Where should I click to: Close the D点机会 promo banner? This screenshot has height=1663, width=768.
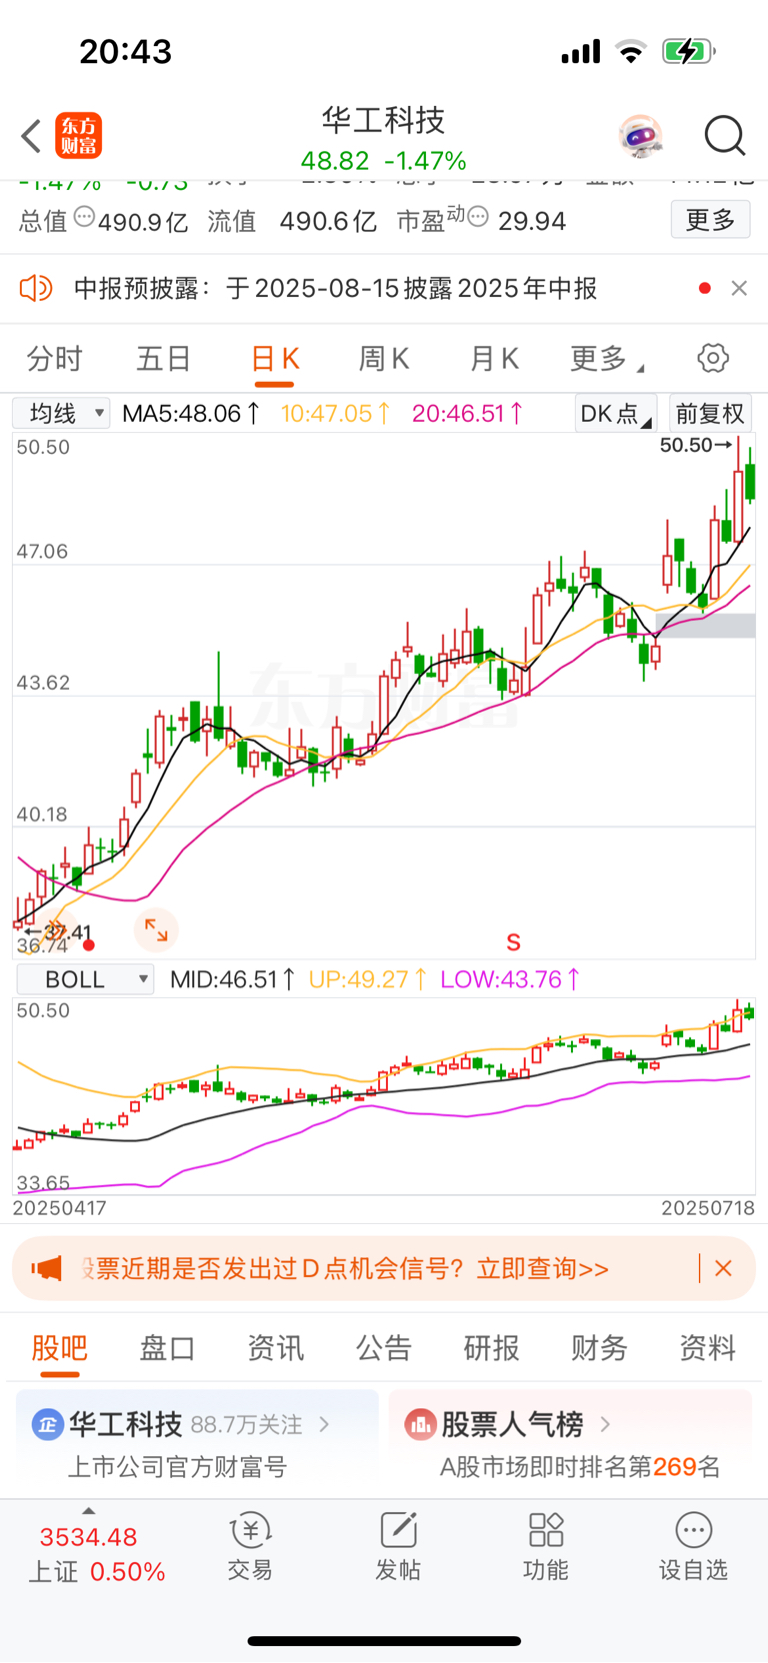pos(724,1268)
